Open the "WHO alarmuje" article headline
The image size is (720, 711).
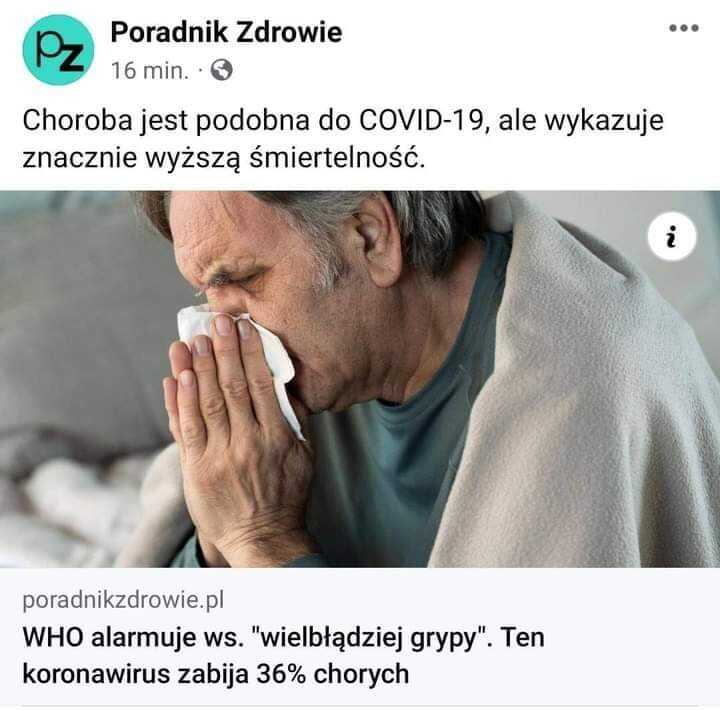[283, 655]
